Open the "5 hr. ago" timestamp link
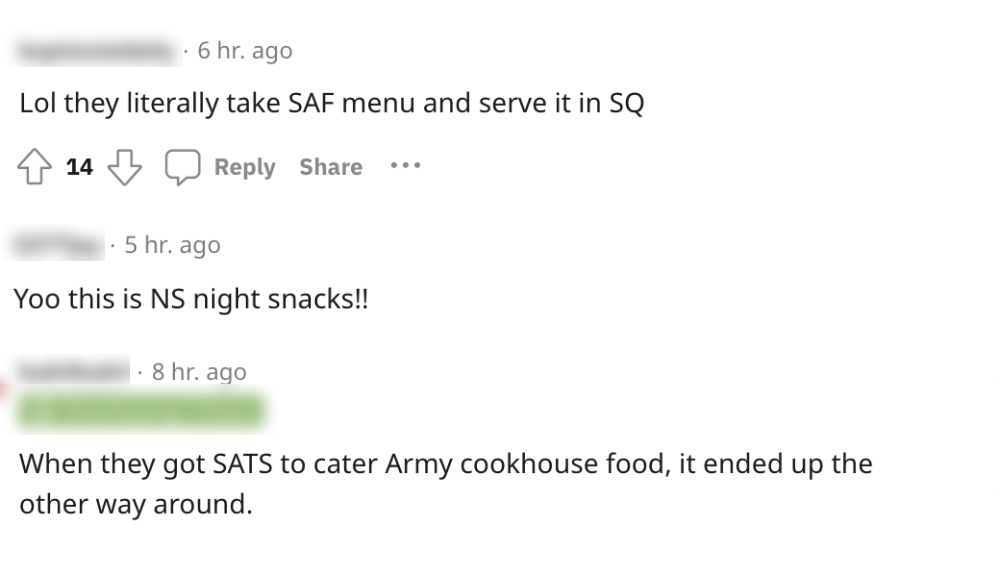Screen dimensions: 1000x566 [x=172, y=245]
